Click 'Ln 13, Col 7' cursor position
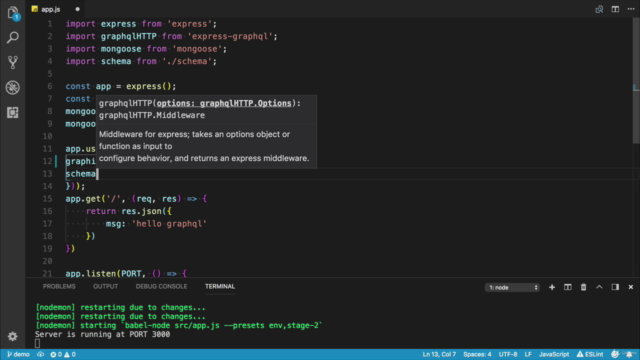The width and height of the screenshot is (640, 360). (439, 354)
